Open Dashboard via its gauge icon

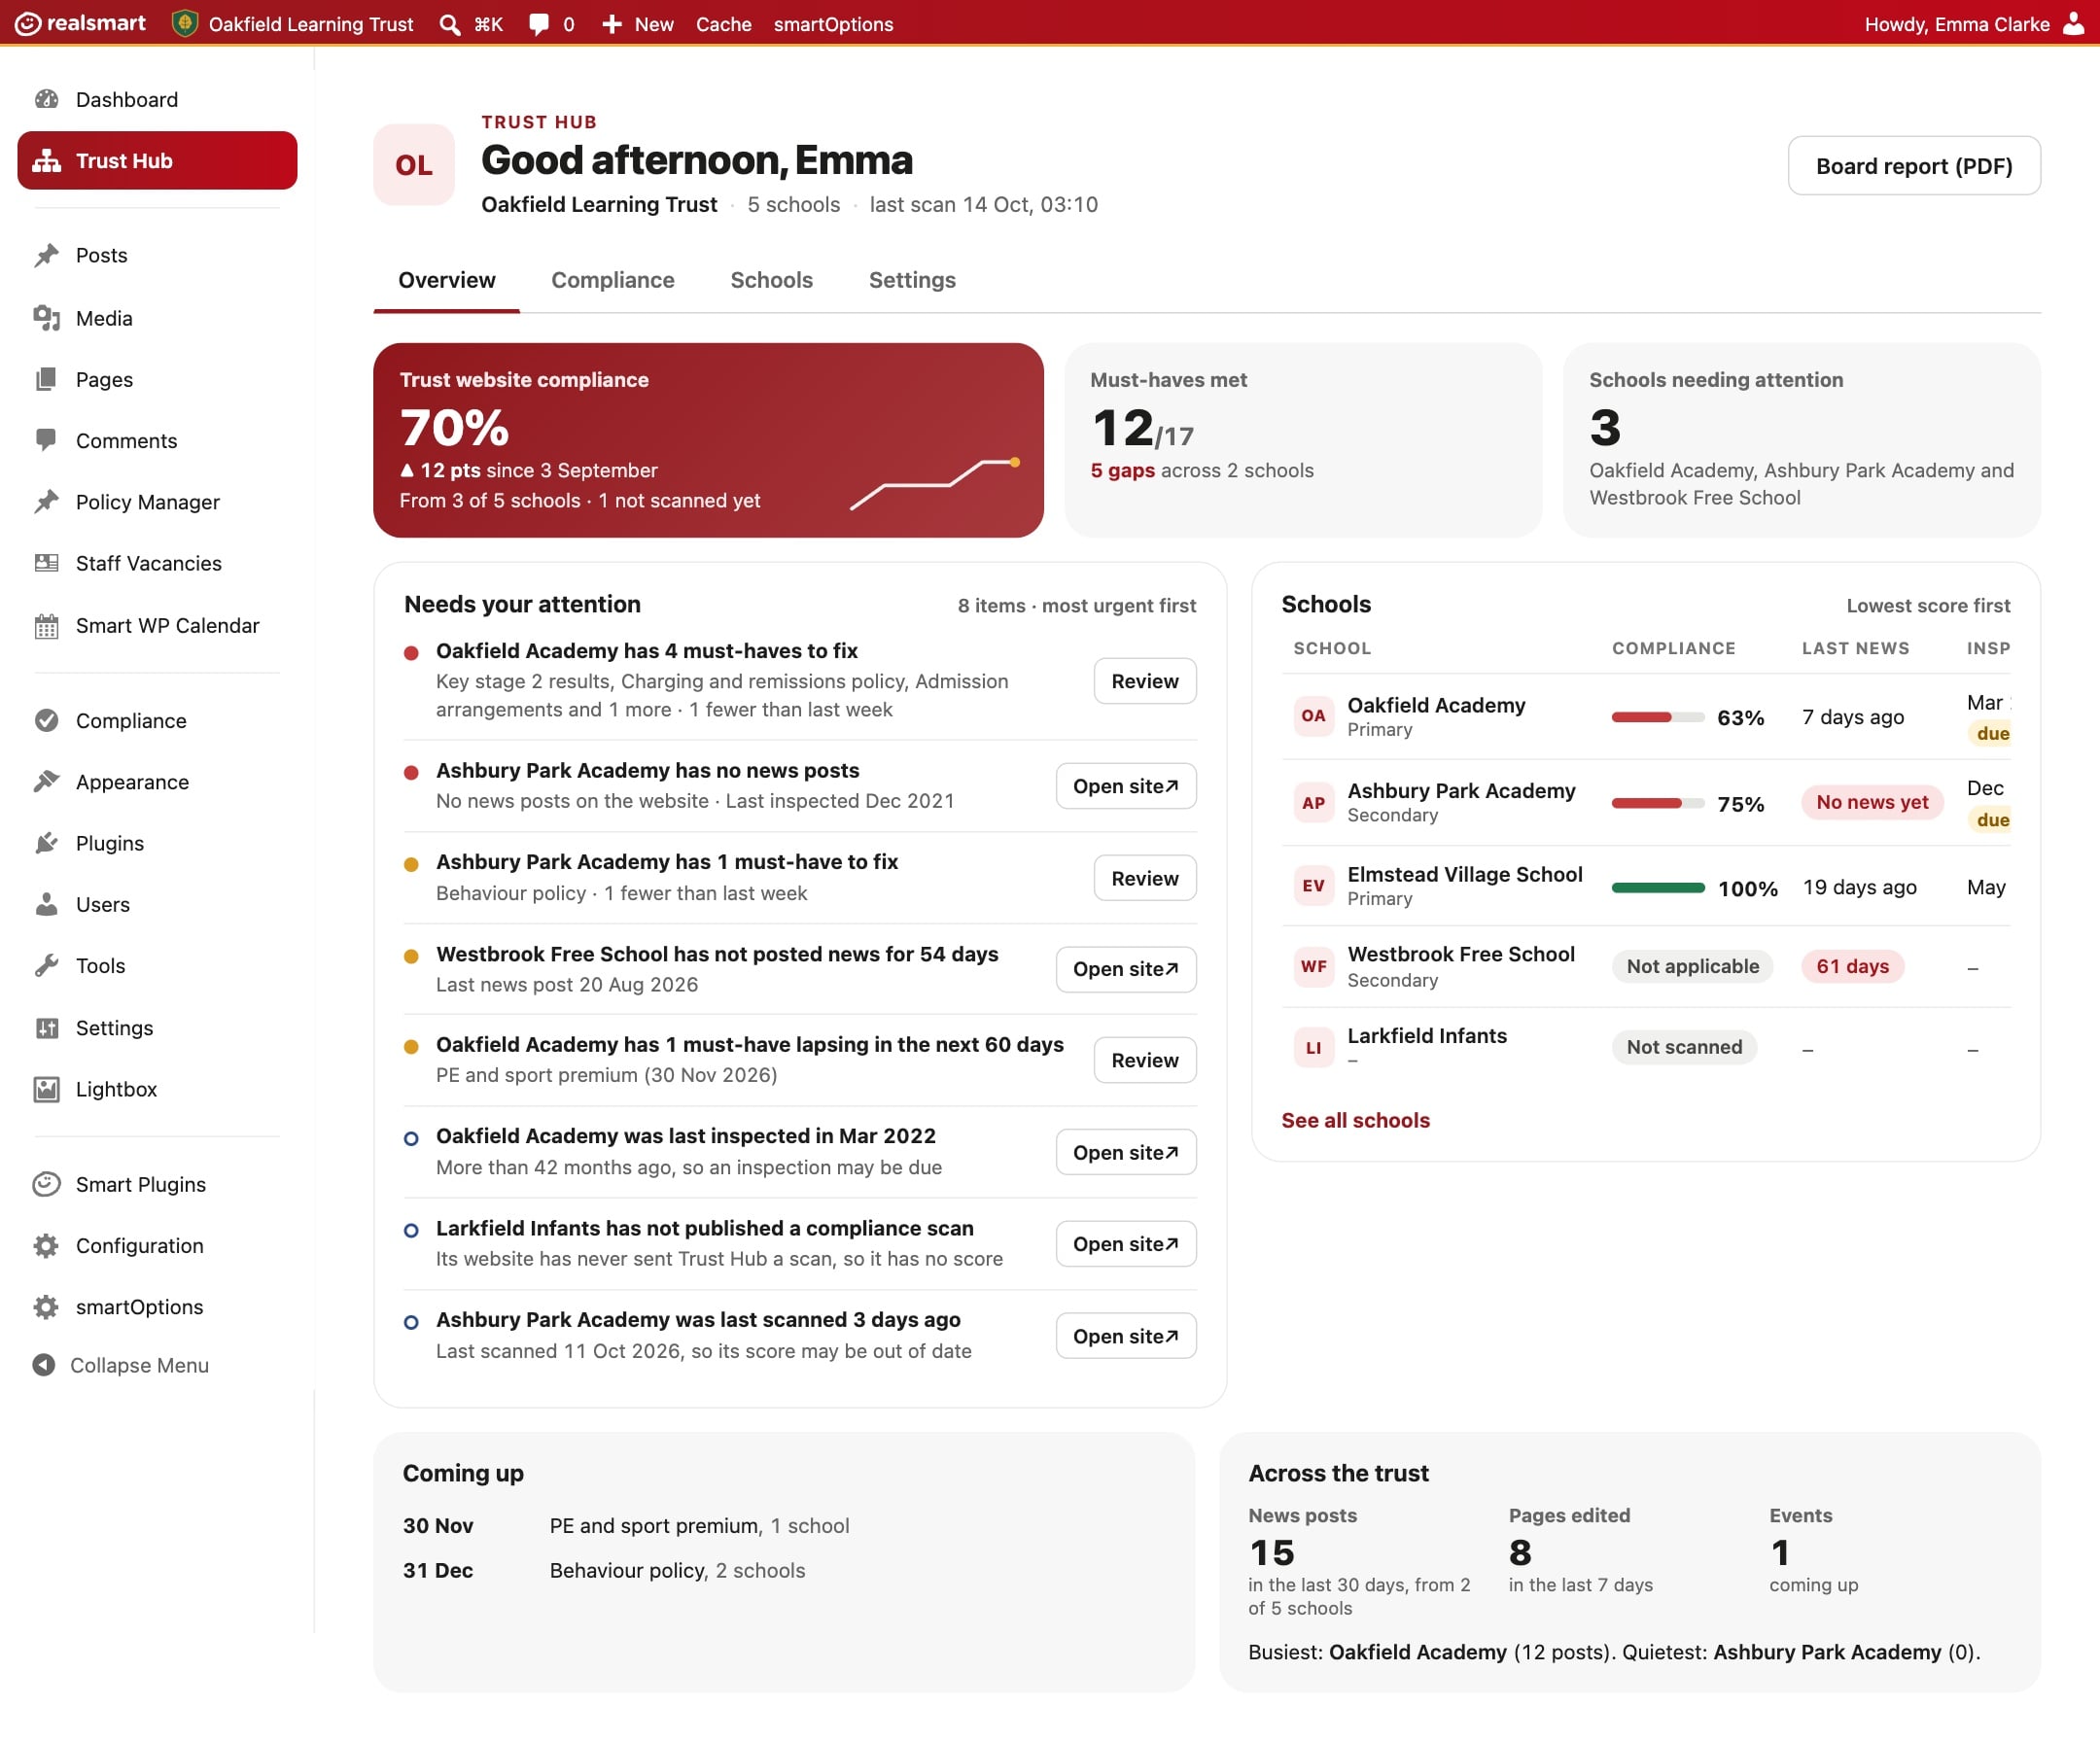point(46,99)
